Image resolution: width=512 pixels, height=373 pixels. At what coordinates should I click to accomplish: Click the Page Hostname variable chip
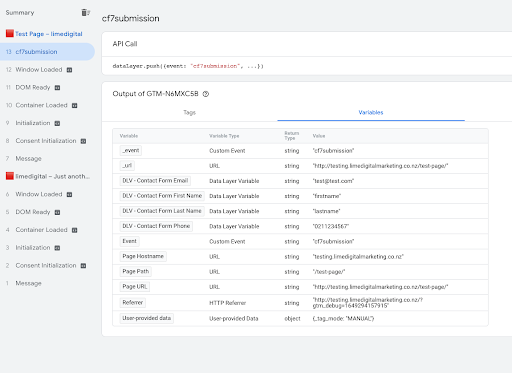click(143, 256)
